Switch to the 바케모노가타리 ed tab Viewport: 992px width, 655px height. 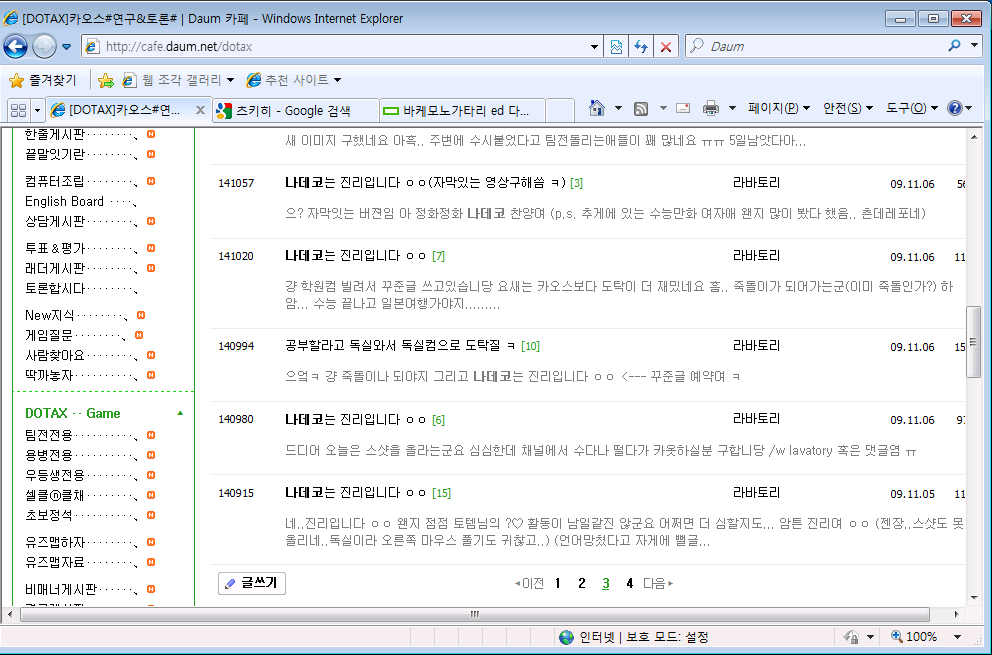coord(464,110)
